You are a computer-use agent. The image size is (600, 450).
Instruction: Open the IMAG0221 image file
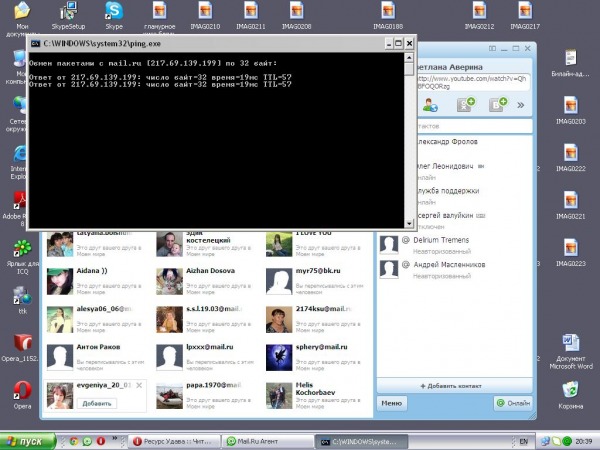(x=571, y=205)
